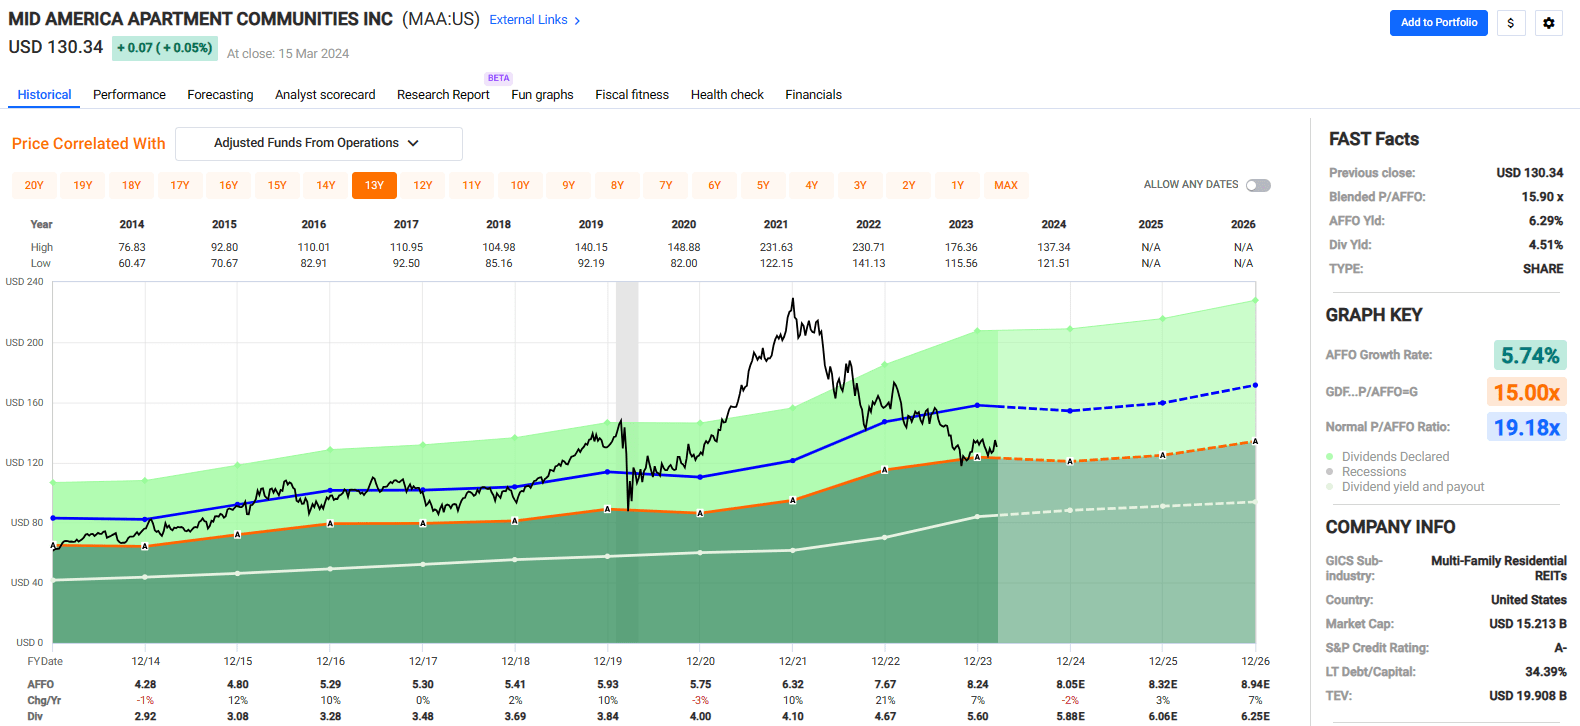Click the +0.07 (+0.05%) price change badge
This screenshot has height=726, width=1580.
click(x=164, y=48)
